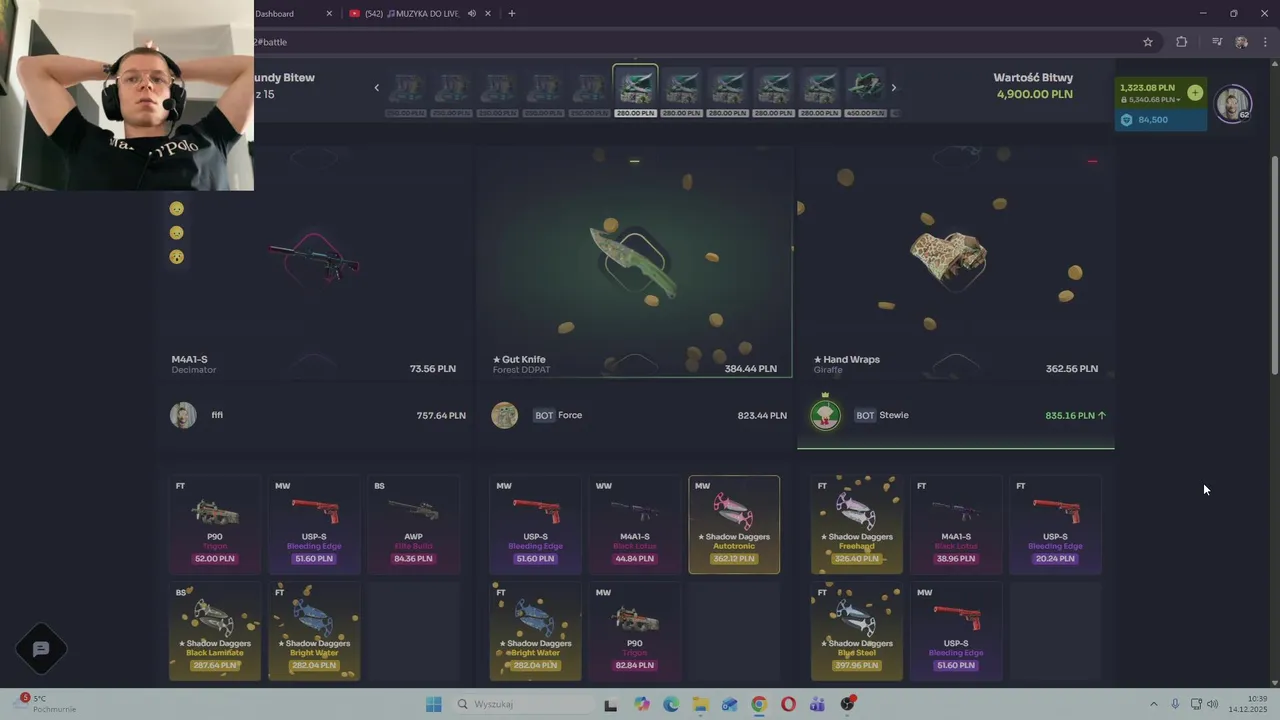1280x720 pixels.
Task: Open Chrome media controls icon
Action: pos(1217,42)
